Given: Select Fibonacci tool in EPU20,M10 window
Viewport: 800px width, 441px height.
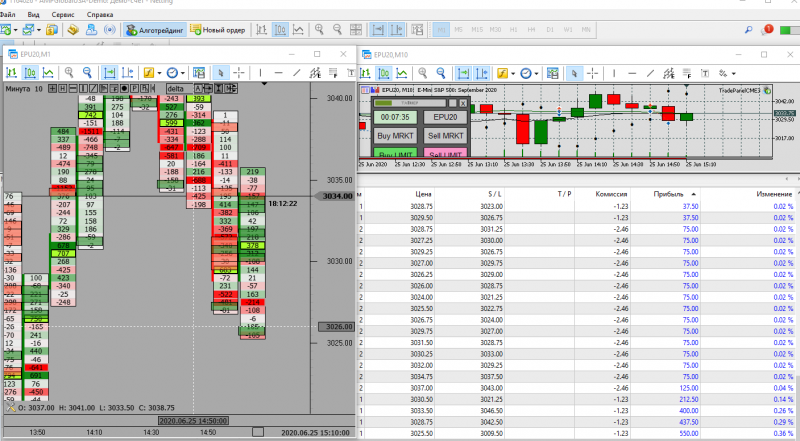Looking at the screenshot, I should point(687,74).
